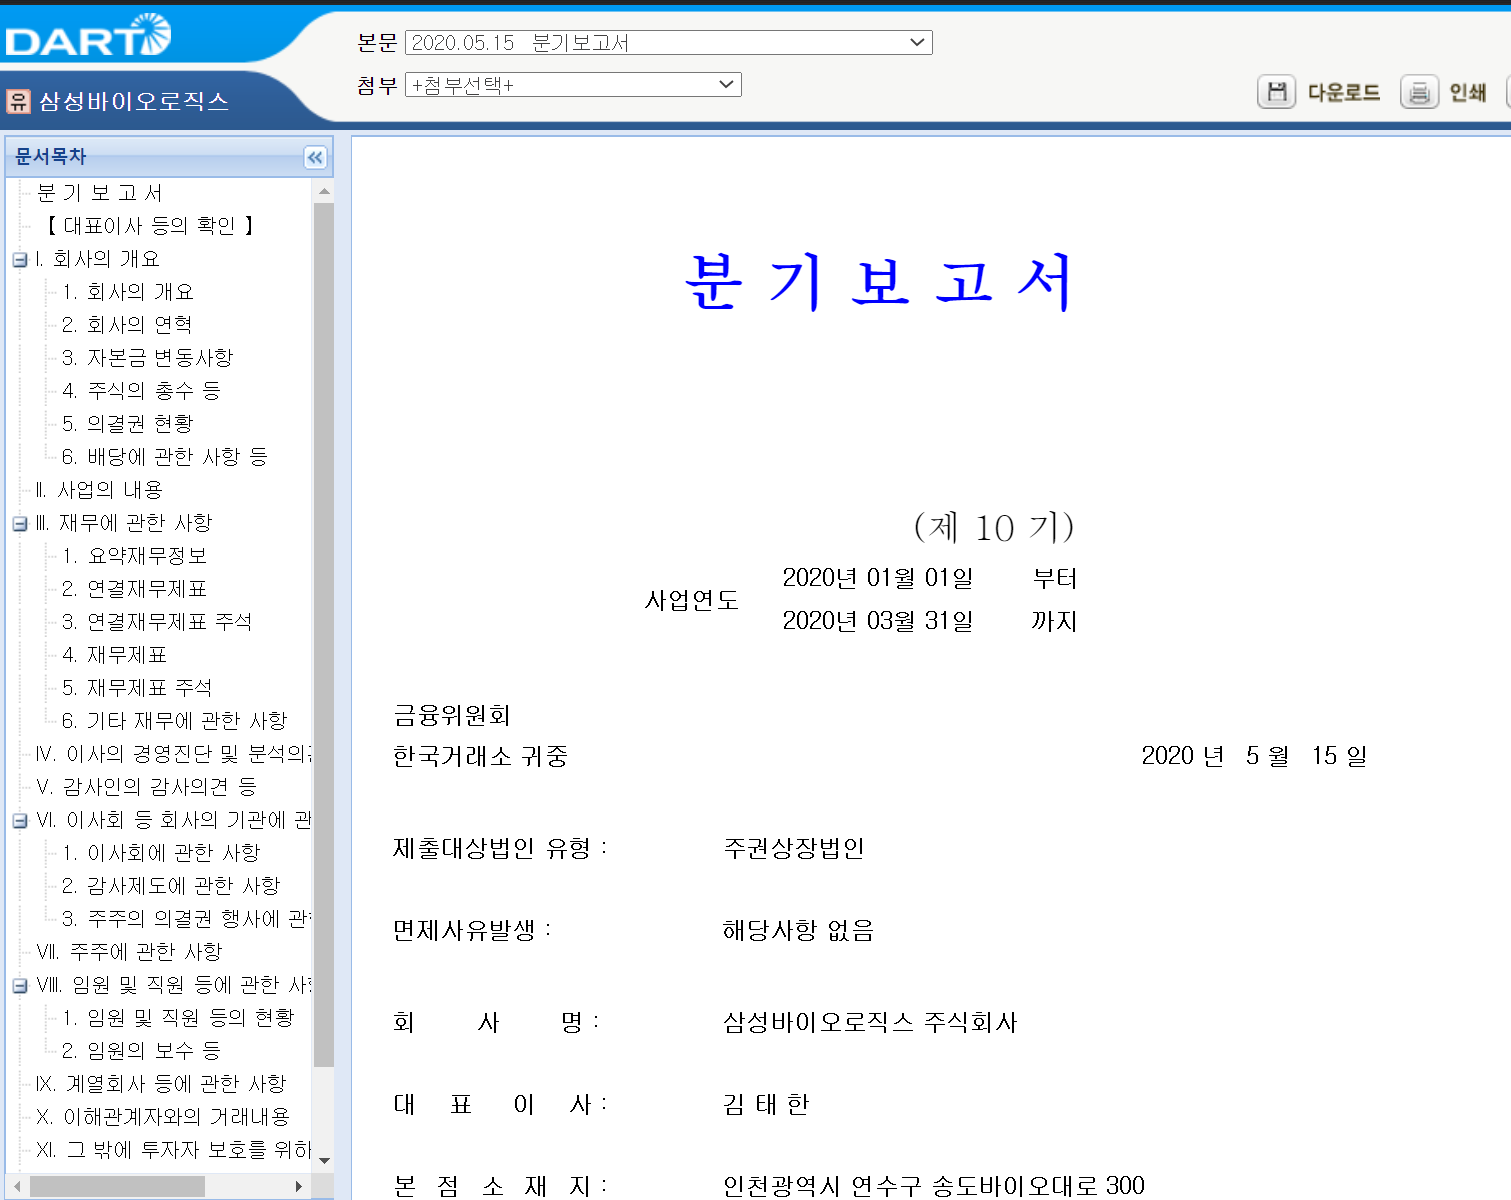
Task: Click the 다운로드 button label
Action: 1344,93
